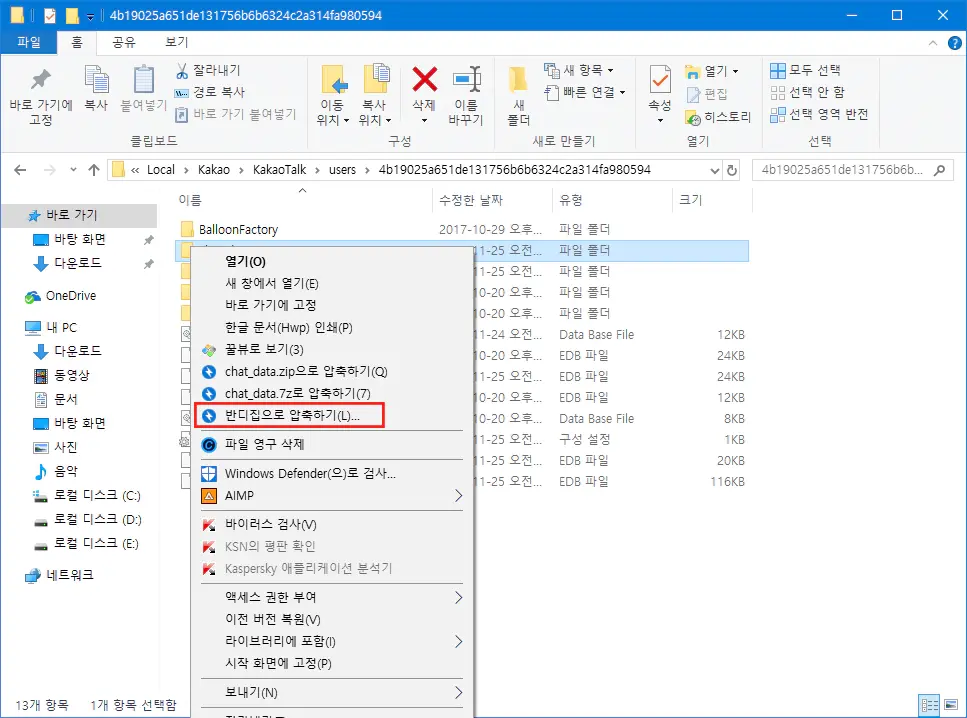Screen dimensions: 967x718
Task: Click the back navigation arrow
Action: [x=20, y=170]
